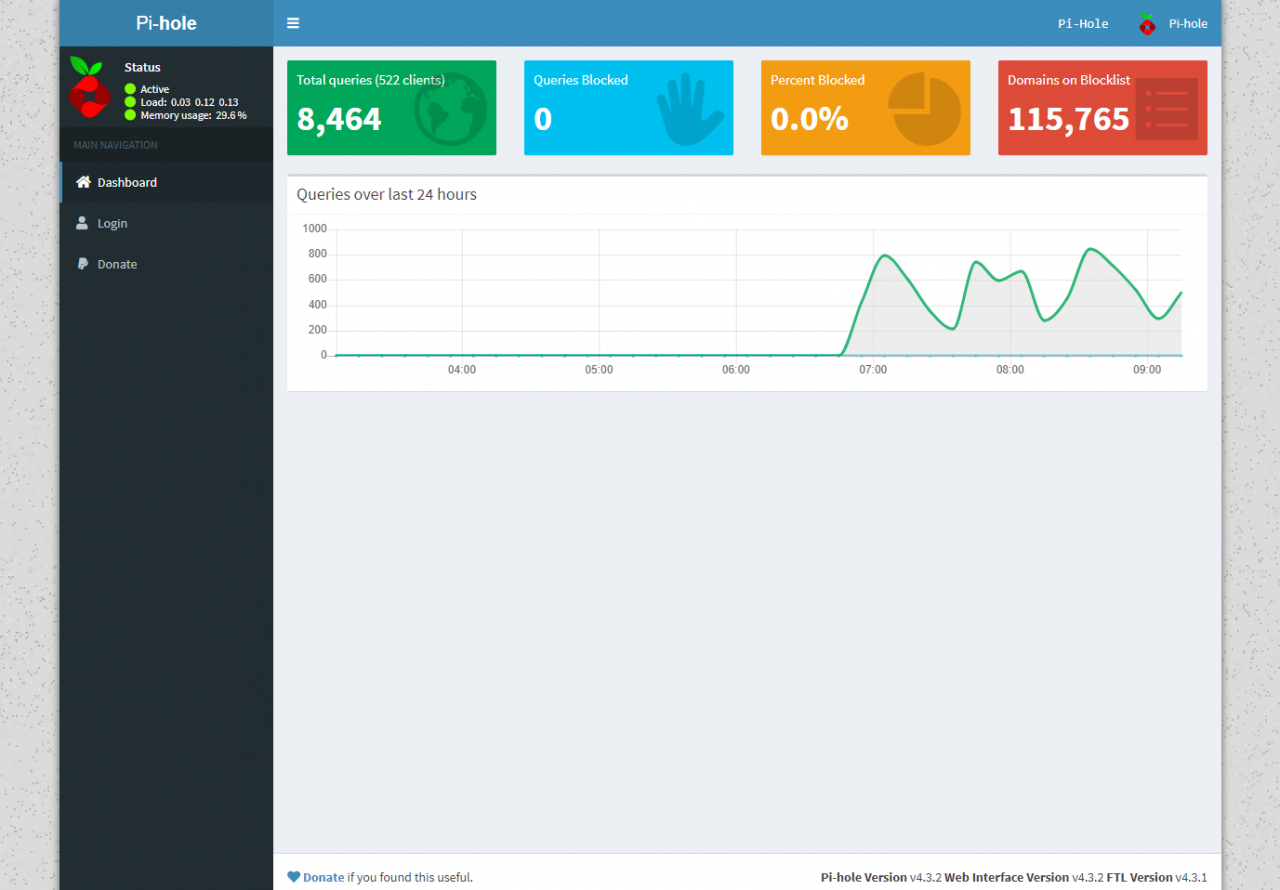1280x890 pixels.
Task: Open the Domains on Blocklist card
Action: (1102, 108)
